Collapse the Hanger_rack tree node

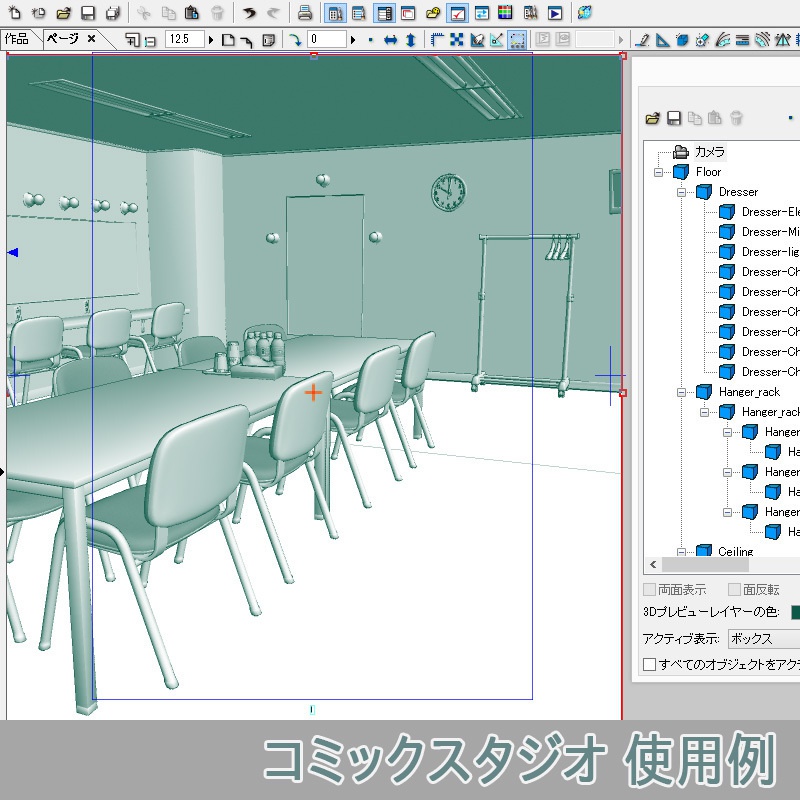[x=681, y=392]
